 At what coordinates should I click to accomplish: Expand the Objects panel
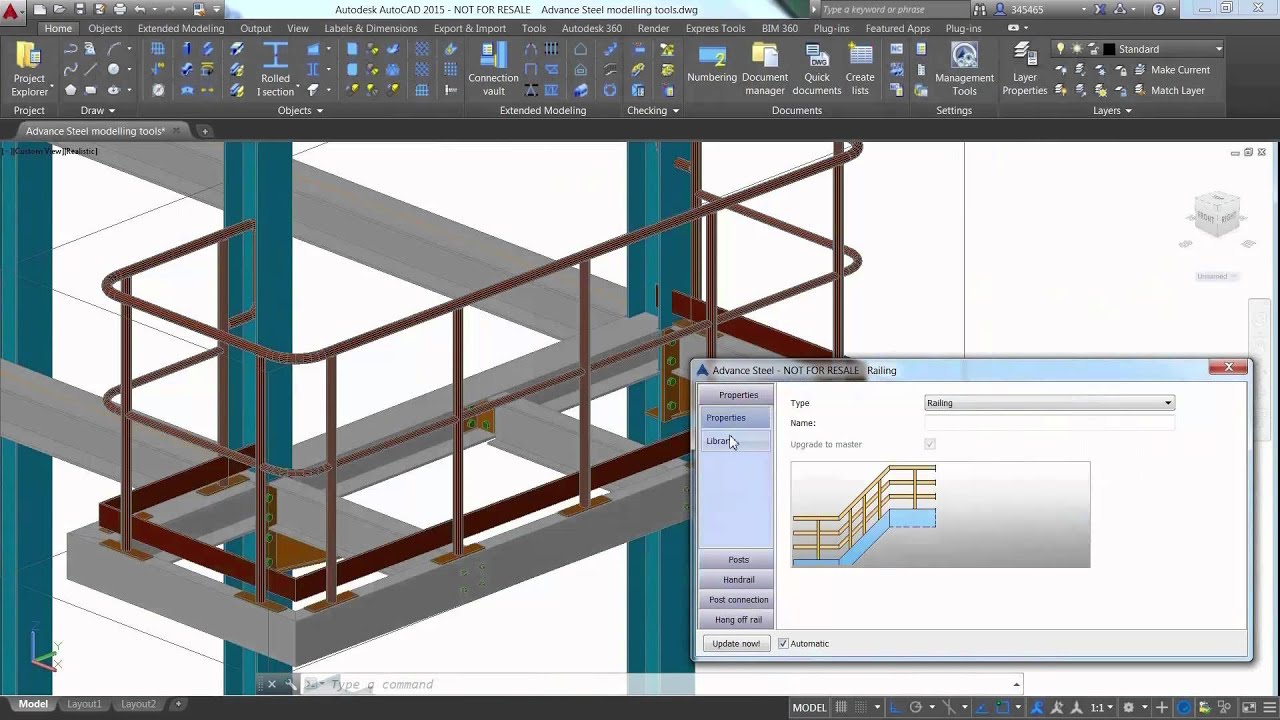[300, 110]
